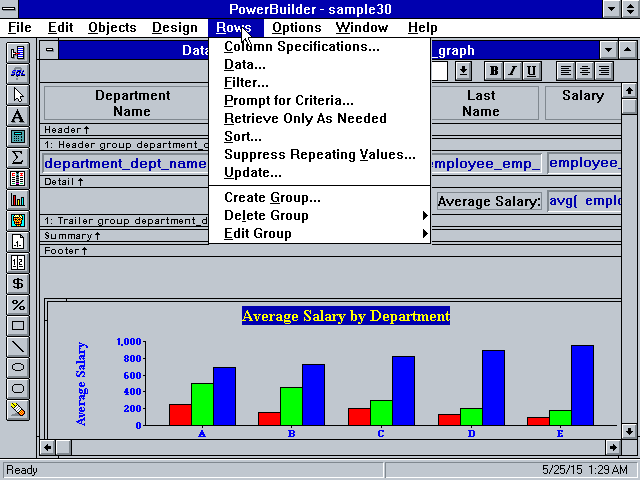This screenshot has width=640, height=480.
Task: Set center text alignment
Action: click(x=584, y=71)
